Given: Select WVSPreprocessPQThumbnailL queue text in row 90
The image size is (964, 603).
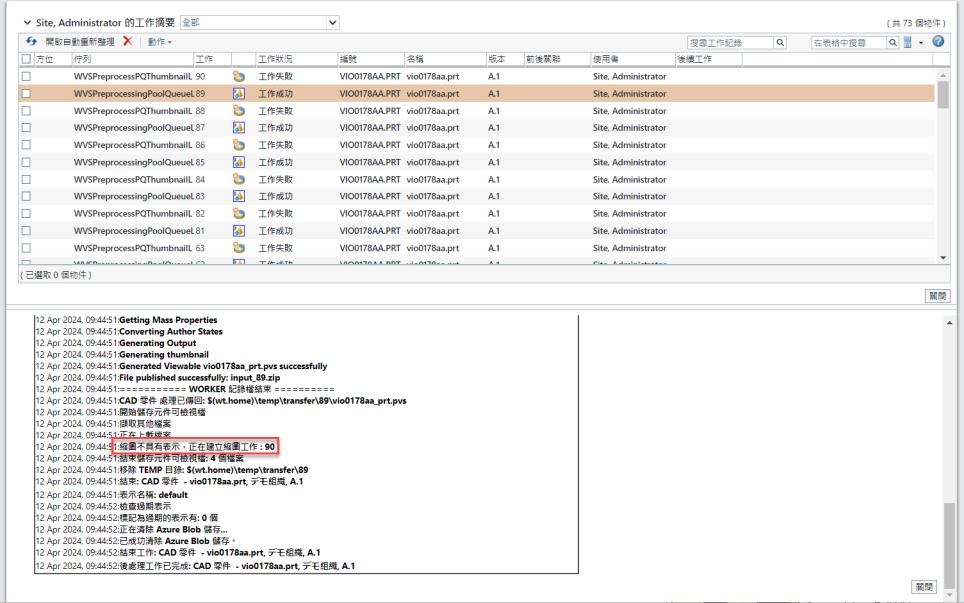Looking at the screenshot, I should [133, 76].
